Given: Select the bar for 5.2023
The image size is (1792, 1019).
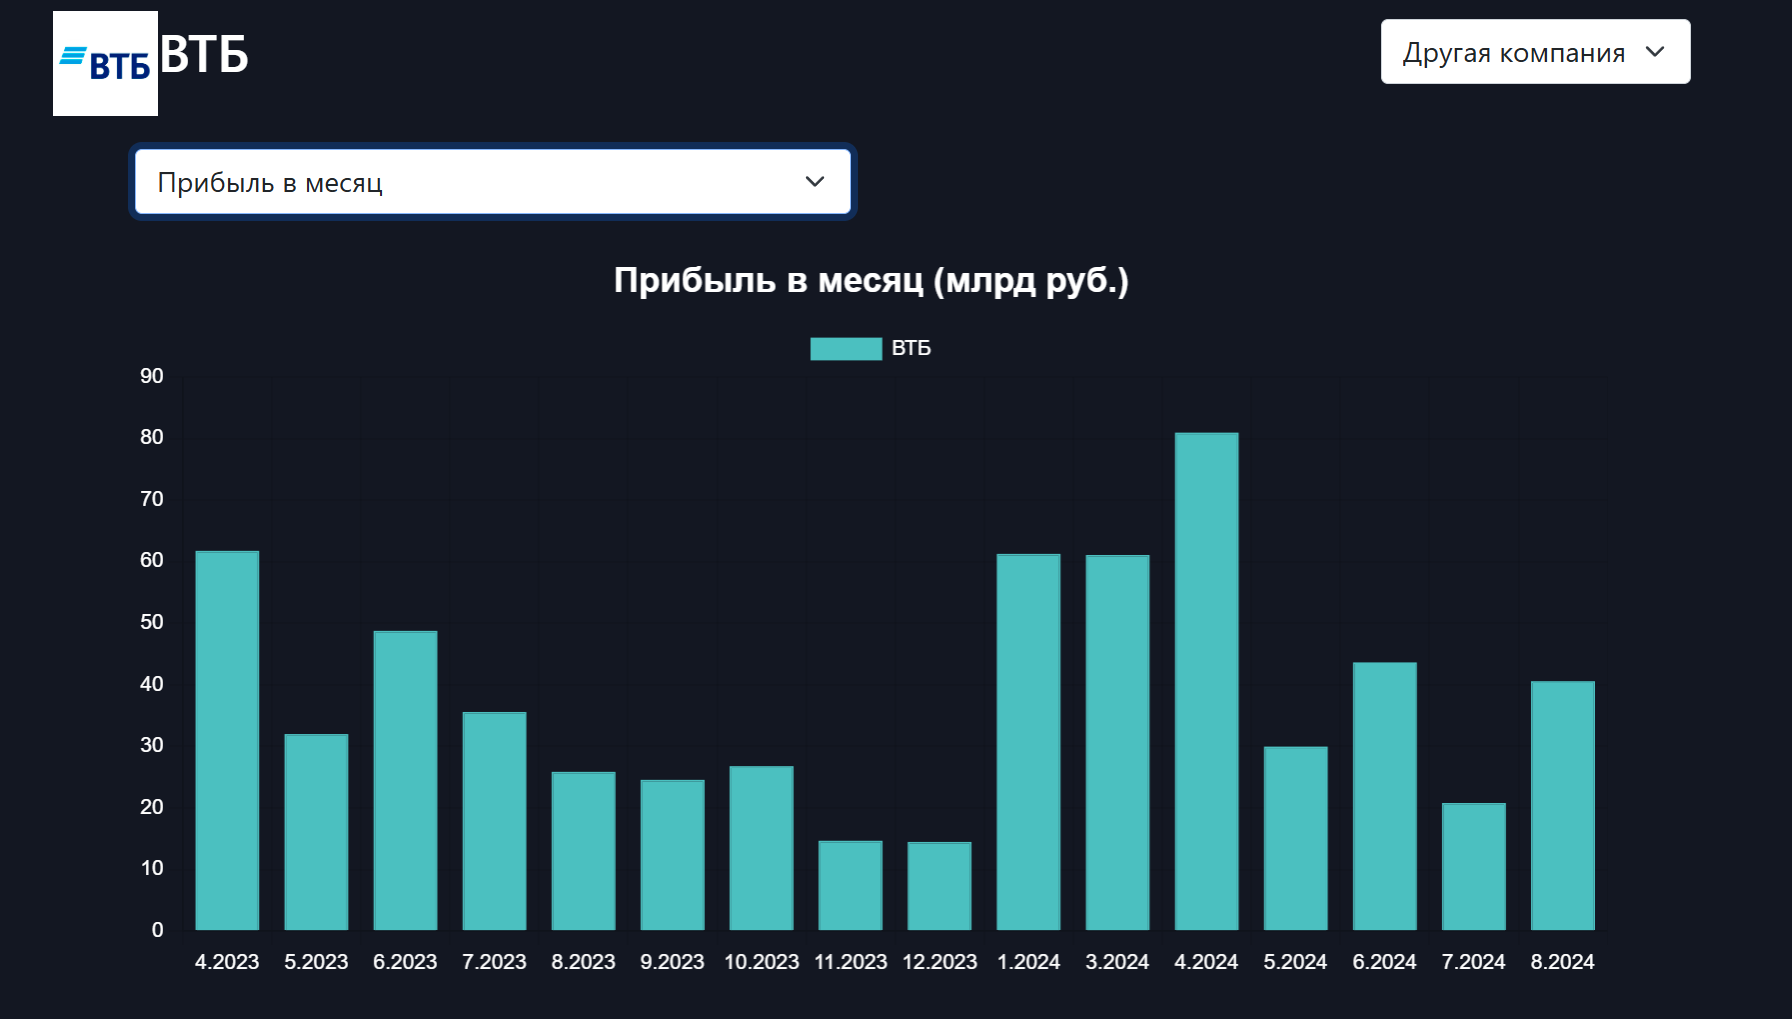Looking at the screenshot, I should coord(316,832).
